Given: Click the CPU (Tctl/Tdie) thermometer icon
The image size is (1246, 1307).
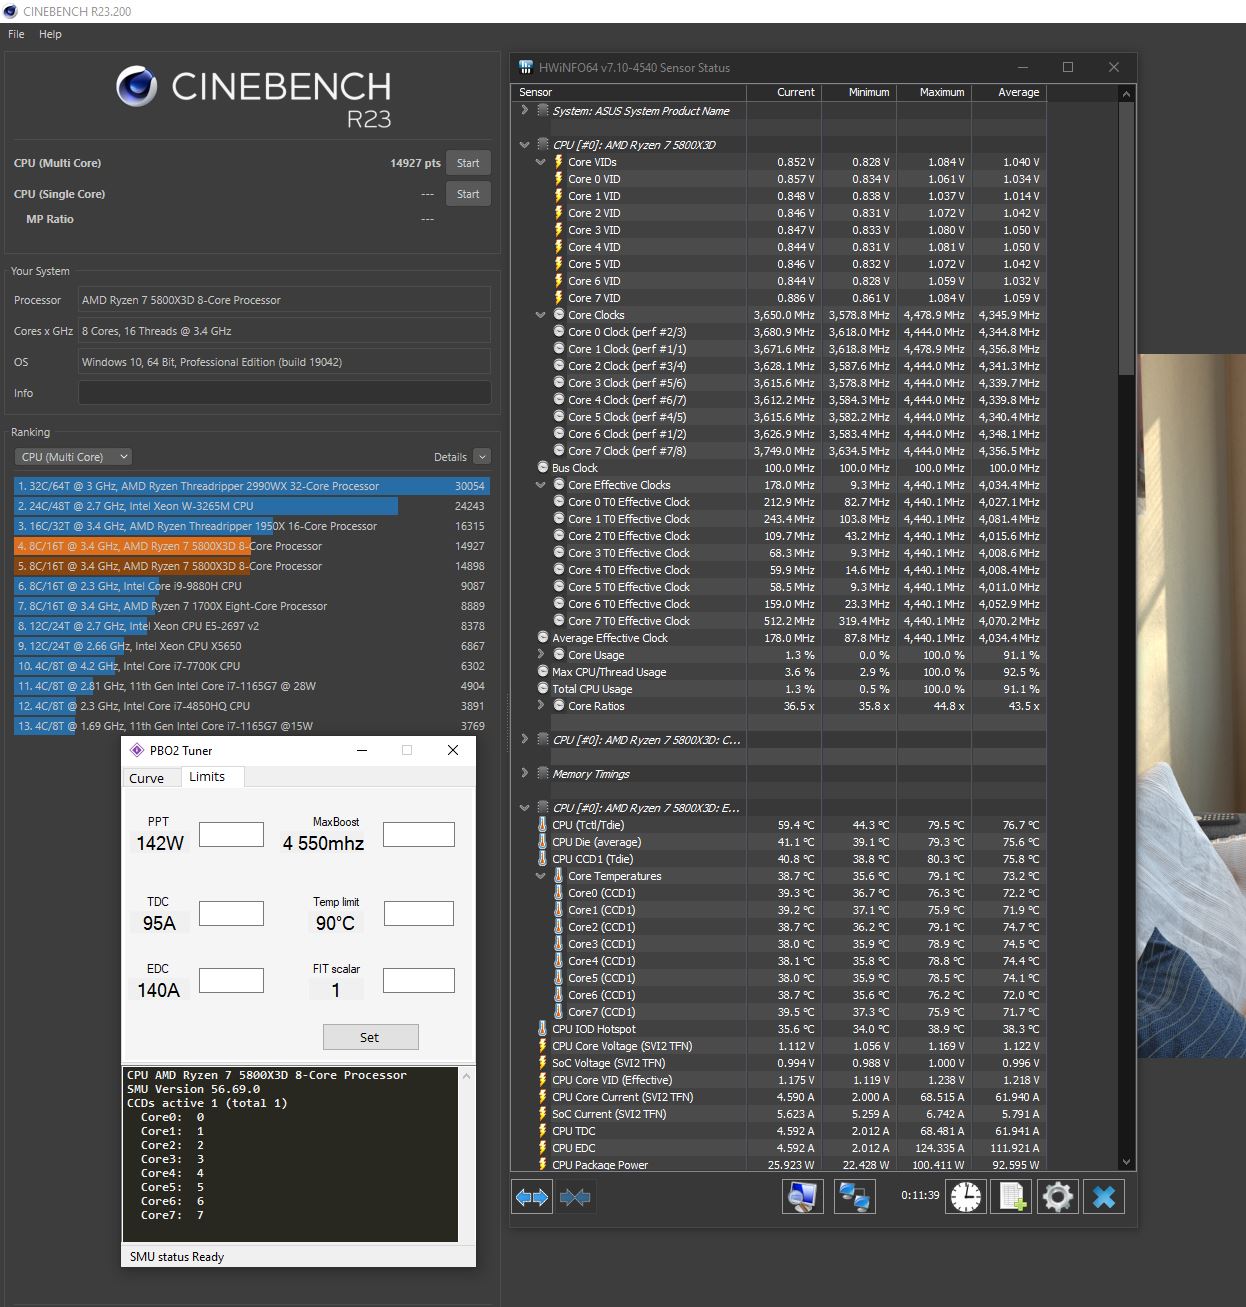Looking at the screenshot, I should click(x=542, y=825).
